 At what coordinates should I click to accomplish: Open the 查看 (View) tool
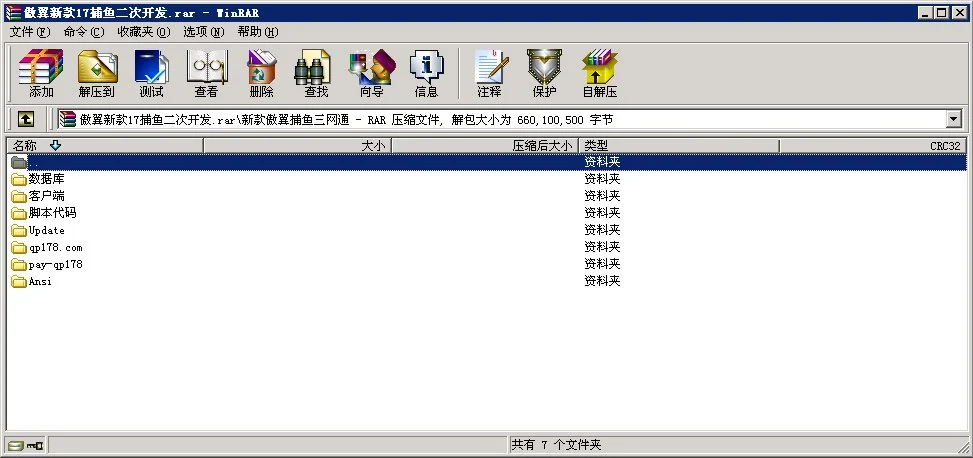(x=206, y=73)
